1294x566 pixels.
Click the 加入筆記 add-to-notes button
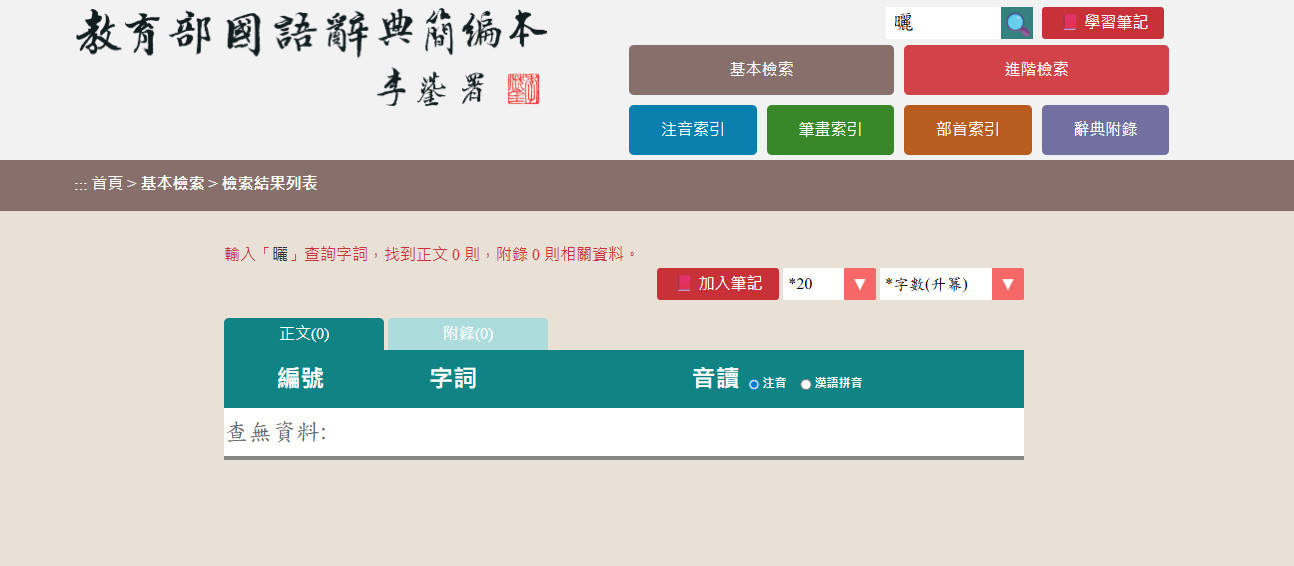(x=718, y=284)
